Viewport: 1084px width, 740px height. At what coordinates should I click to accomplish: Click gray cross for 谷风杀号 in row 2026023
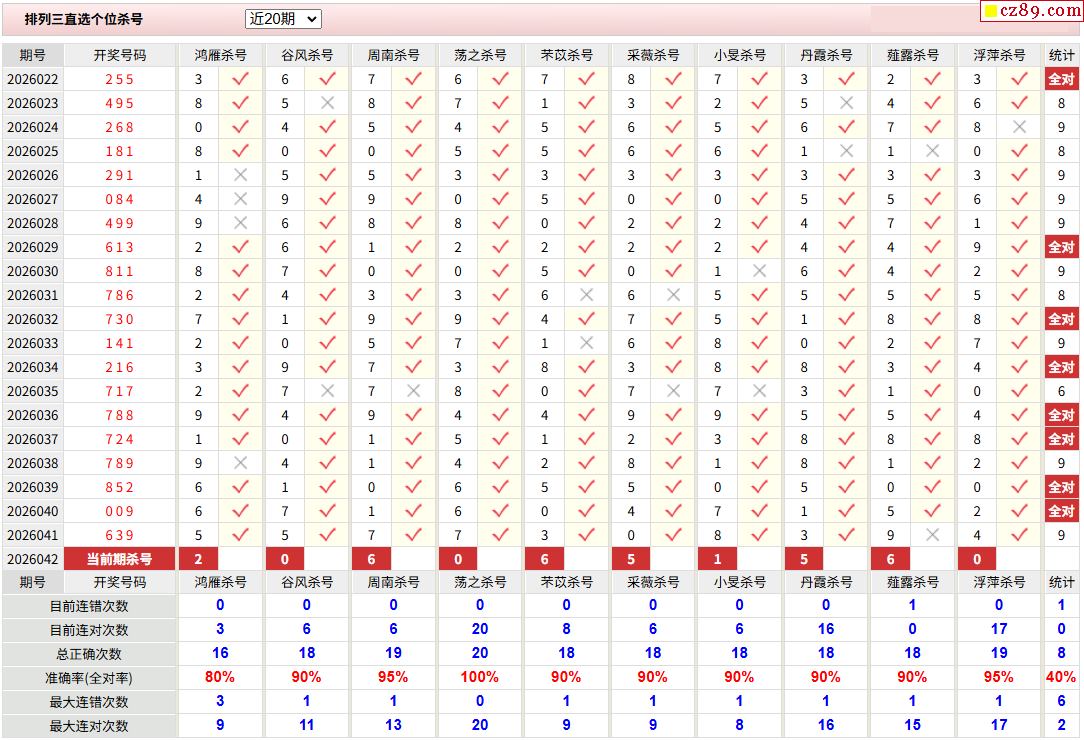click(x=327, y=103)
